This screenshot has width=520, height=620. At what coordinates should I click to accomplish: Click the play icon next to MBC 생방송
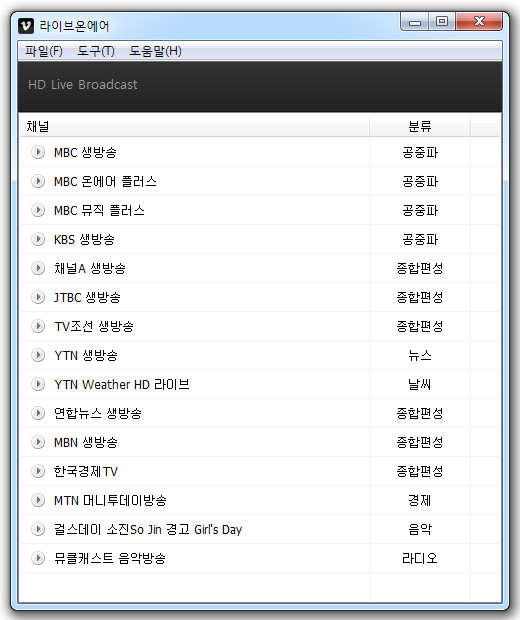pos(38,152)
